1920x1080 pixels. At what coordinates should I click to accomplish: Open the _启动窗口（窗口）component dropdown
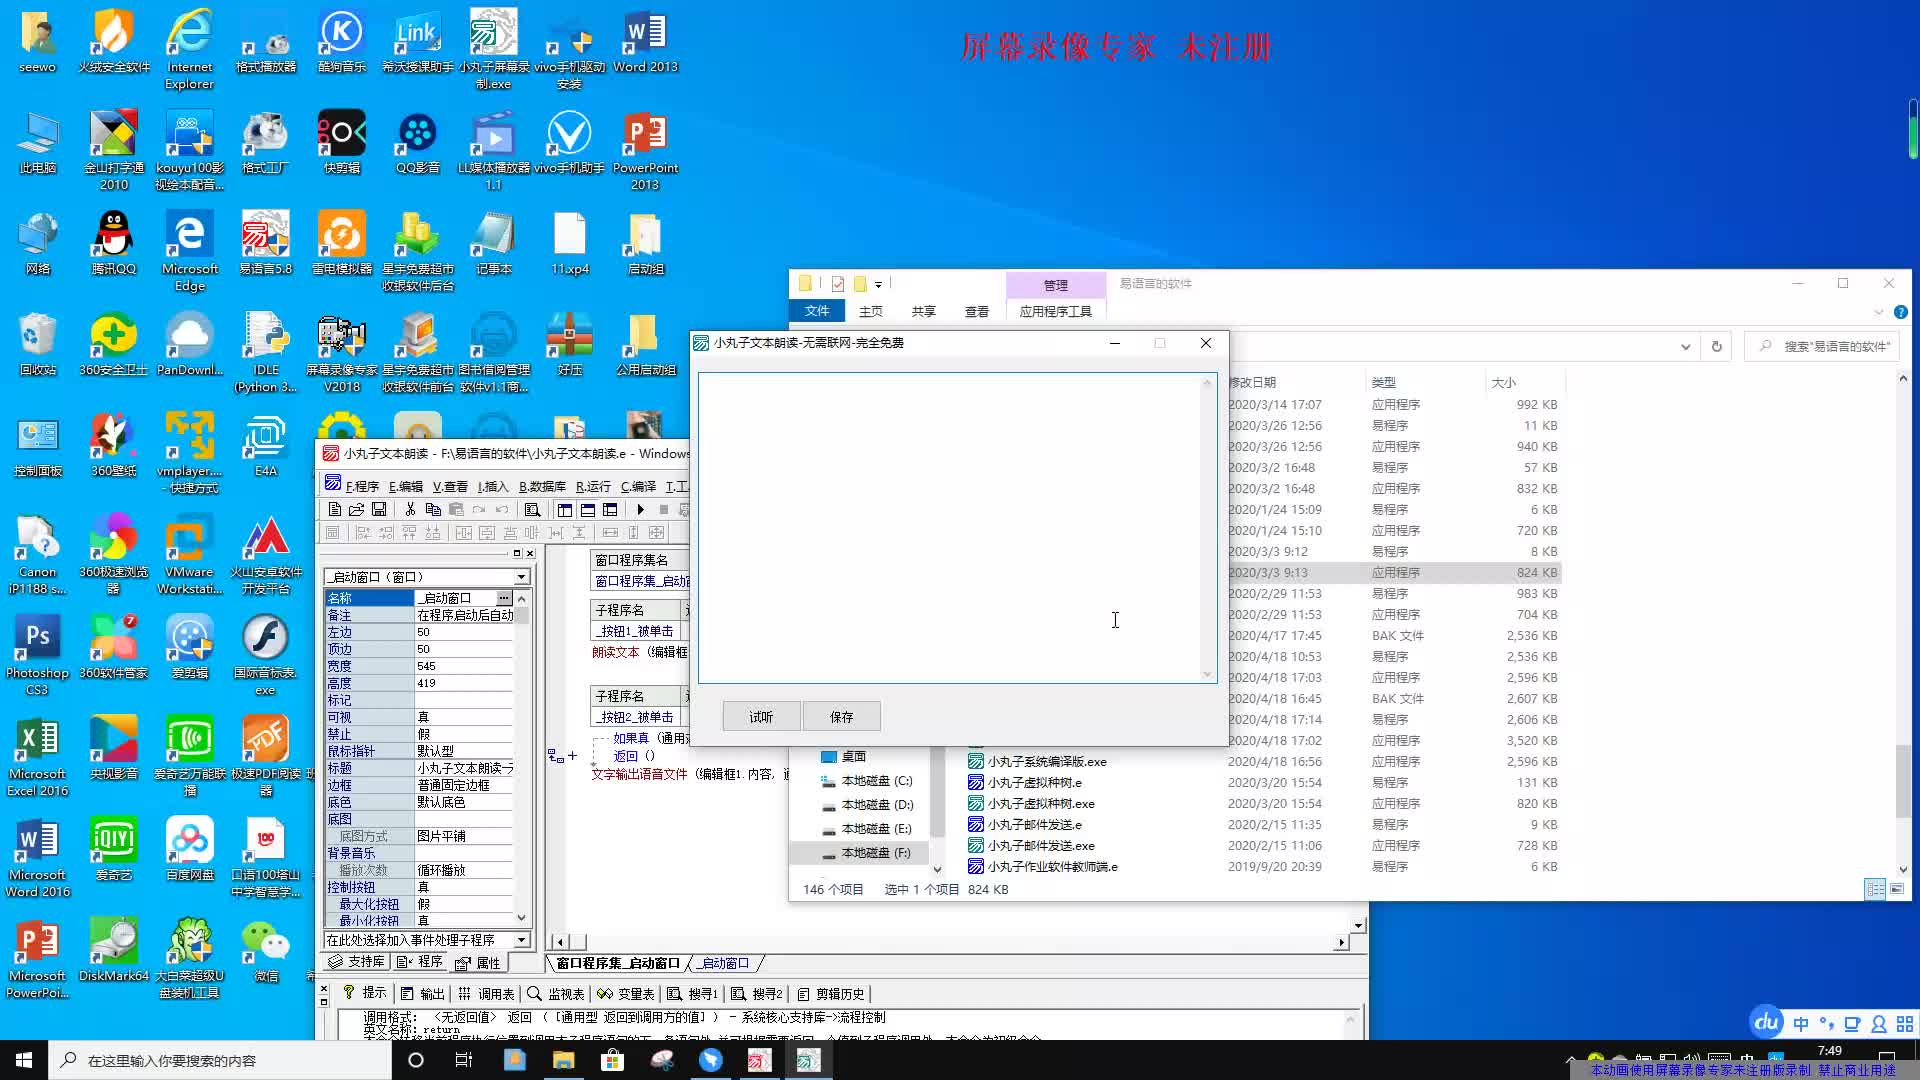pos(521,577)
